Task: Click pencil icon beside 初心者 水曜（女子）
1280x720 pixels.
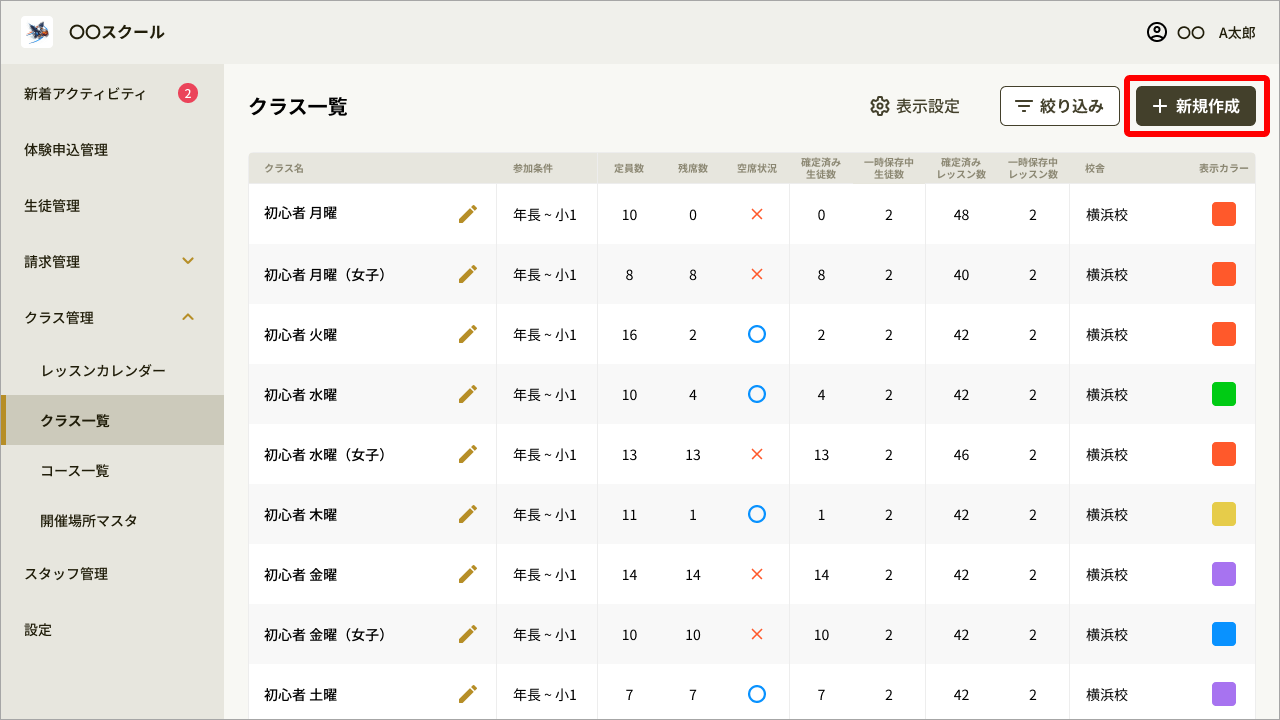Action: (x=468, y=454)
